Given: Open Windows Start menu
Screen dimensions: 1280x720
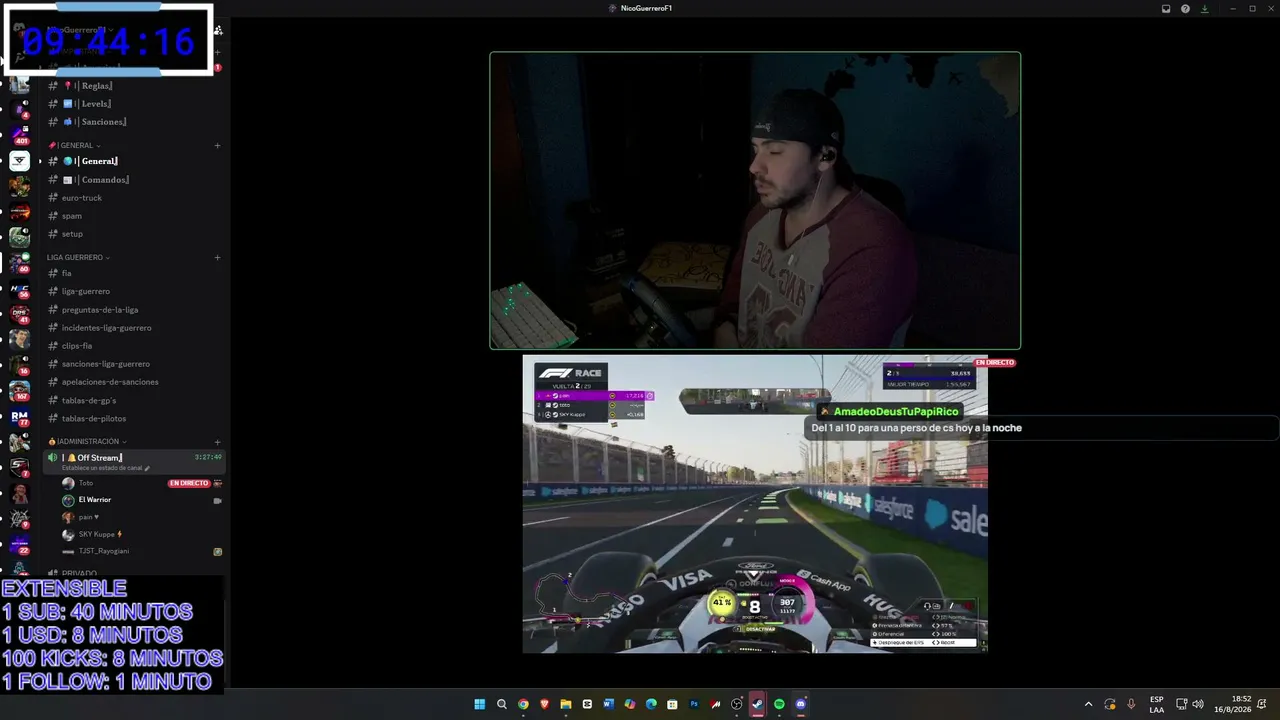Looking at the screenshot, I should [x=479, y=704].
